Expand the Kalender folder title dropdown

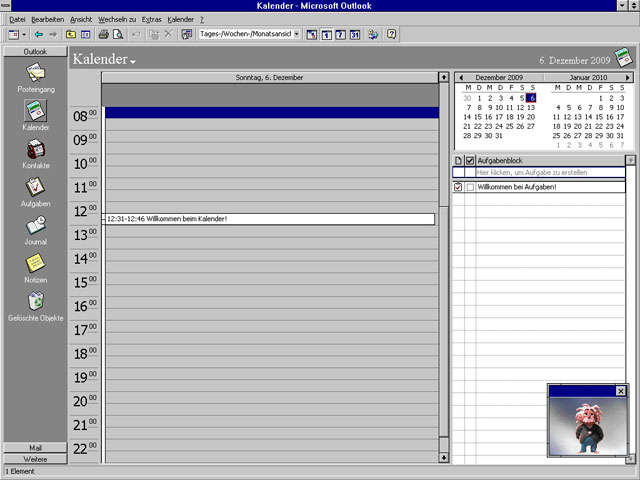[133, 63]
